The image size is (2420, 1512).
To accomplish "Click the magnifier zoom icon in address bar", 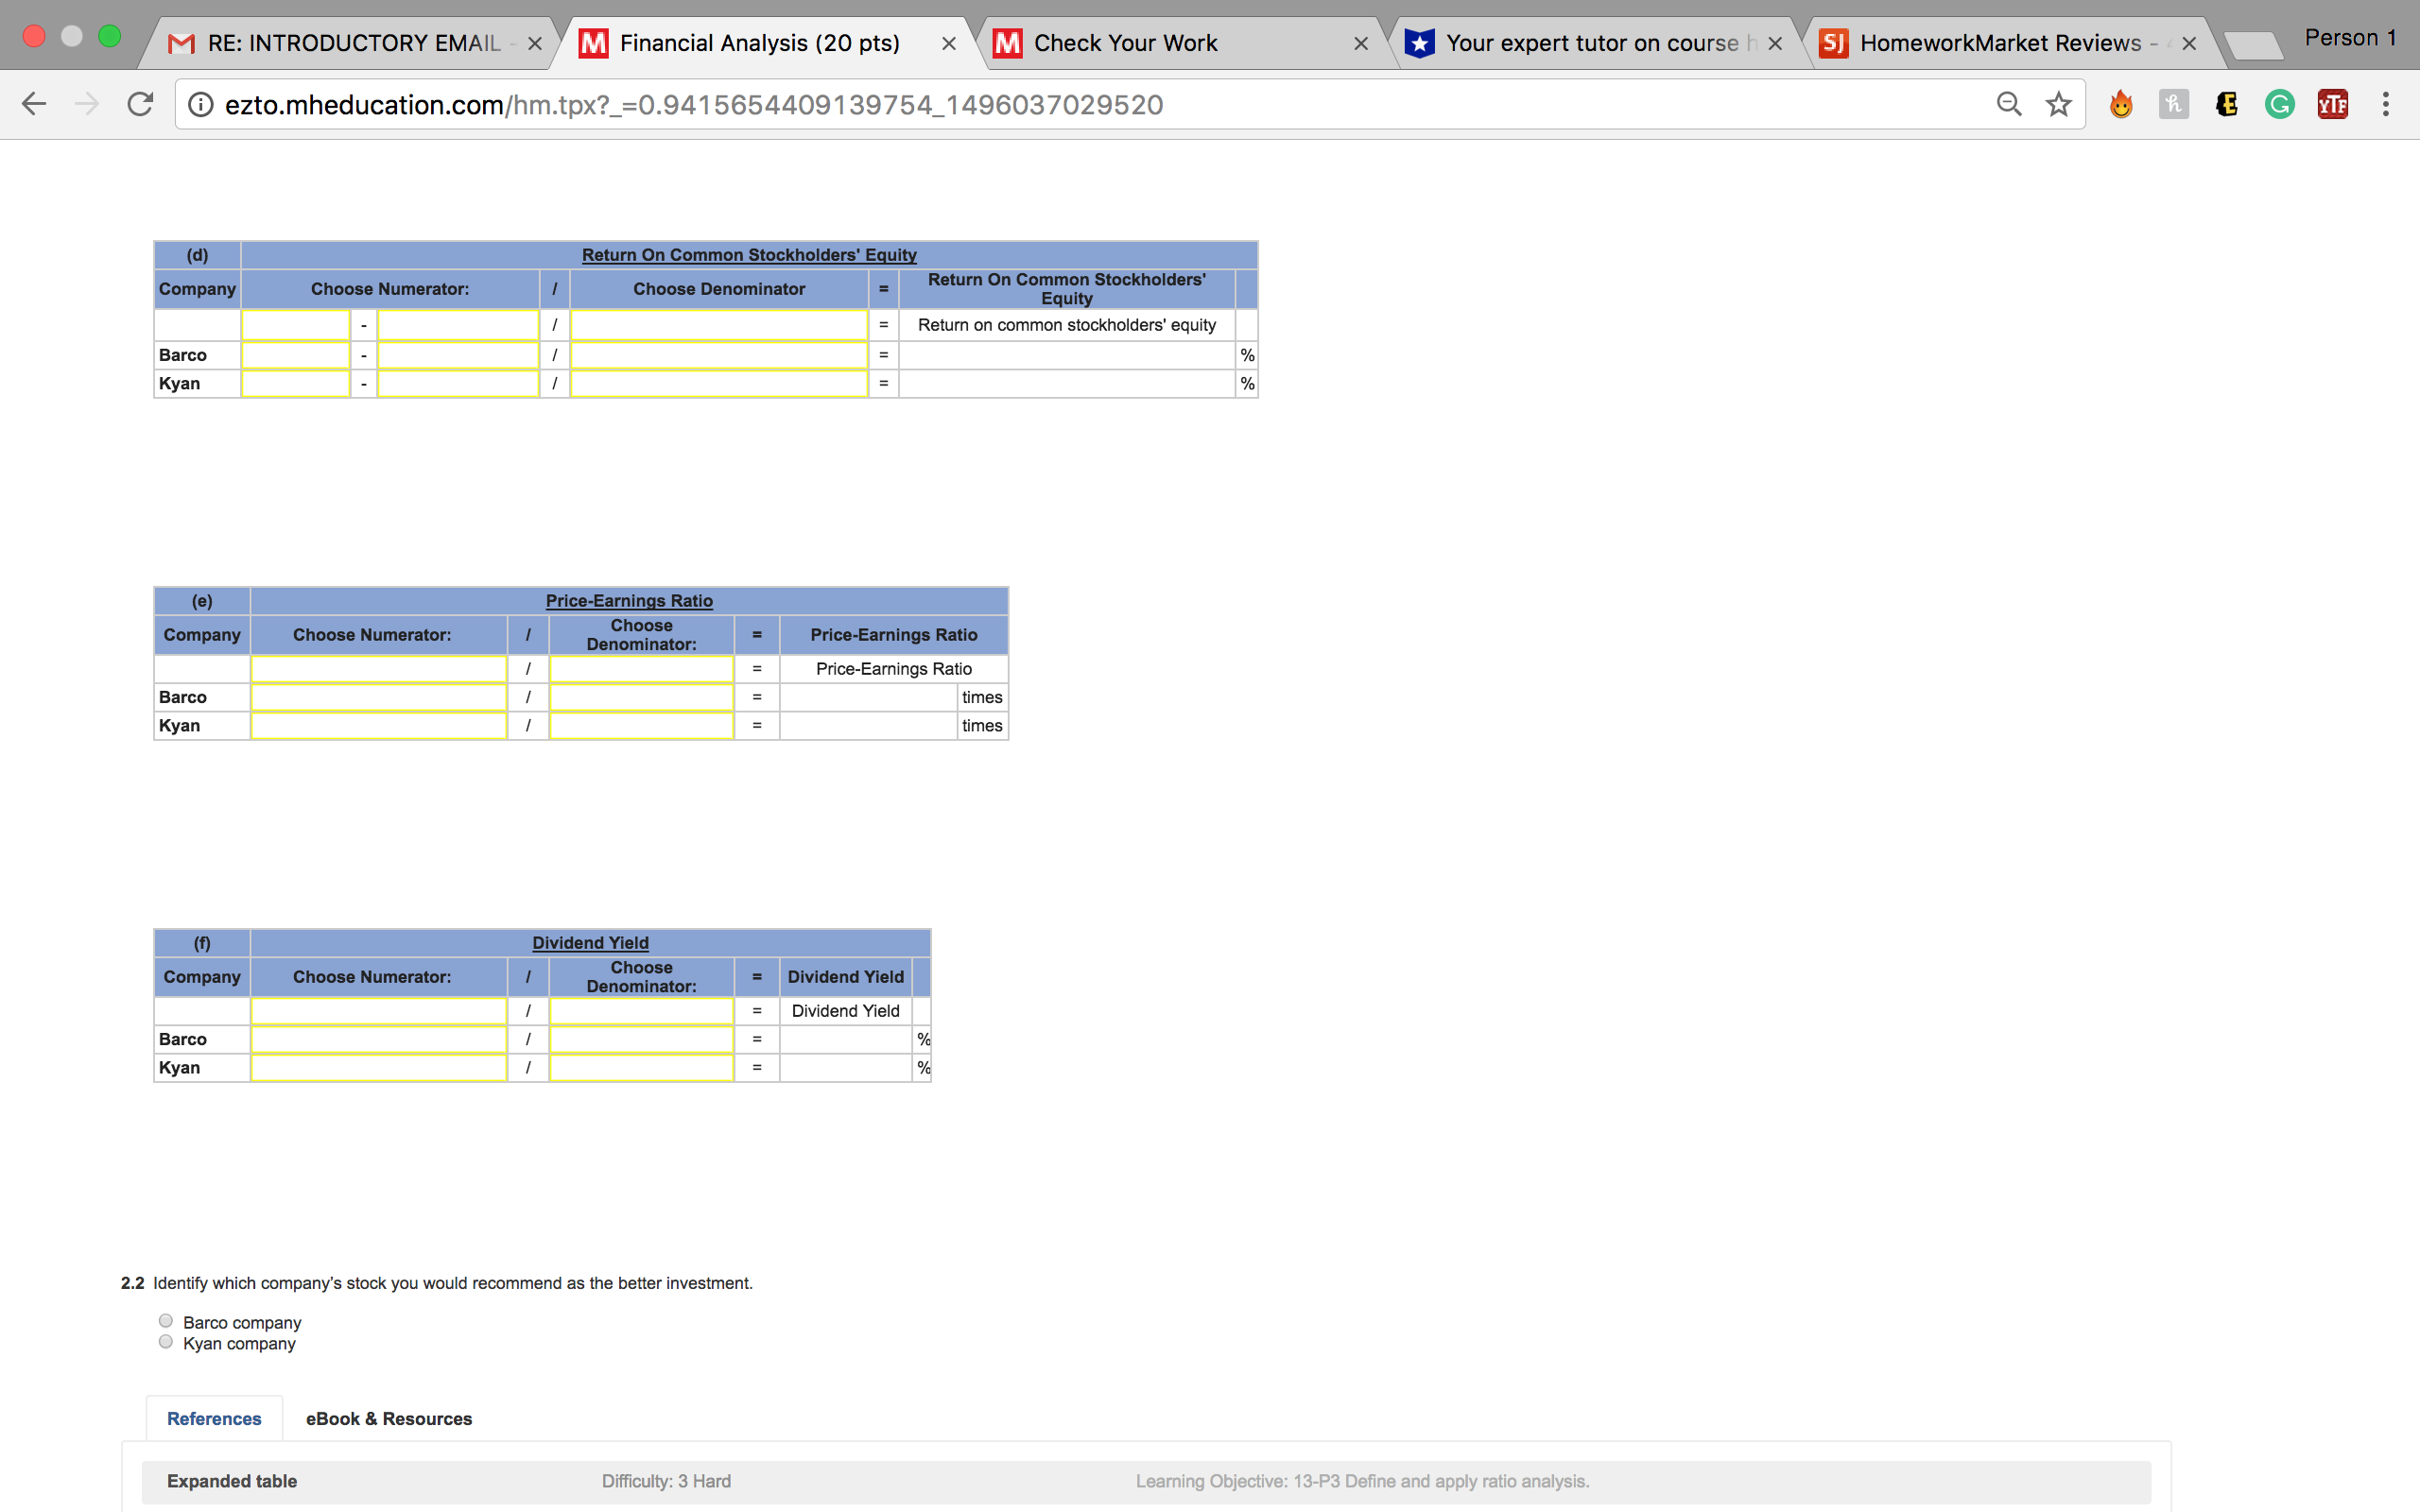I will coord(2009,103).
